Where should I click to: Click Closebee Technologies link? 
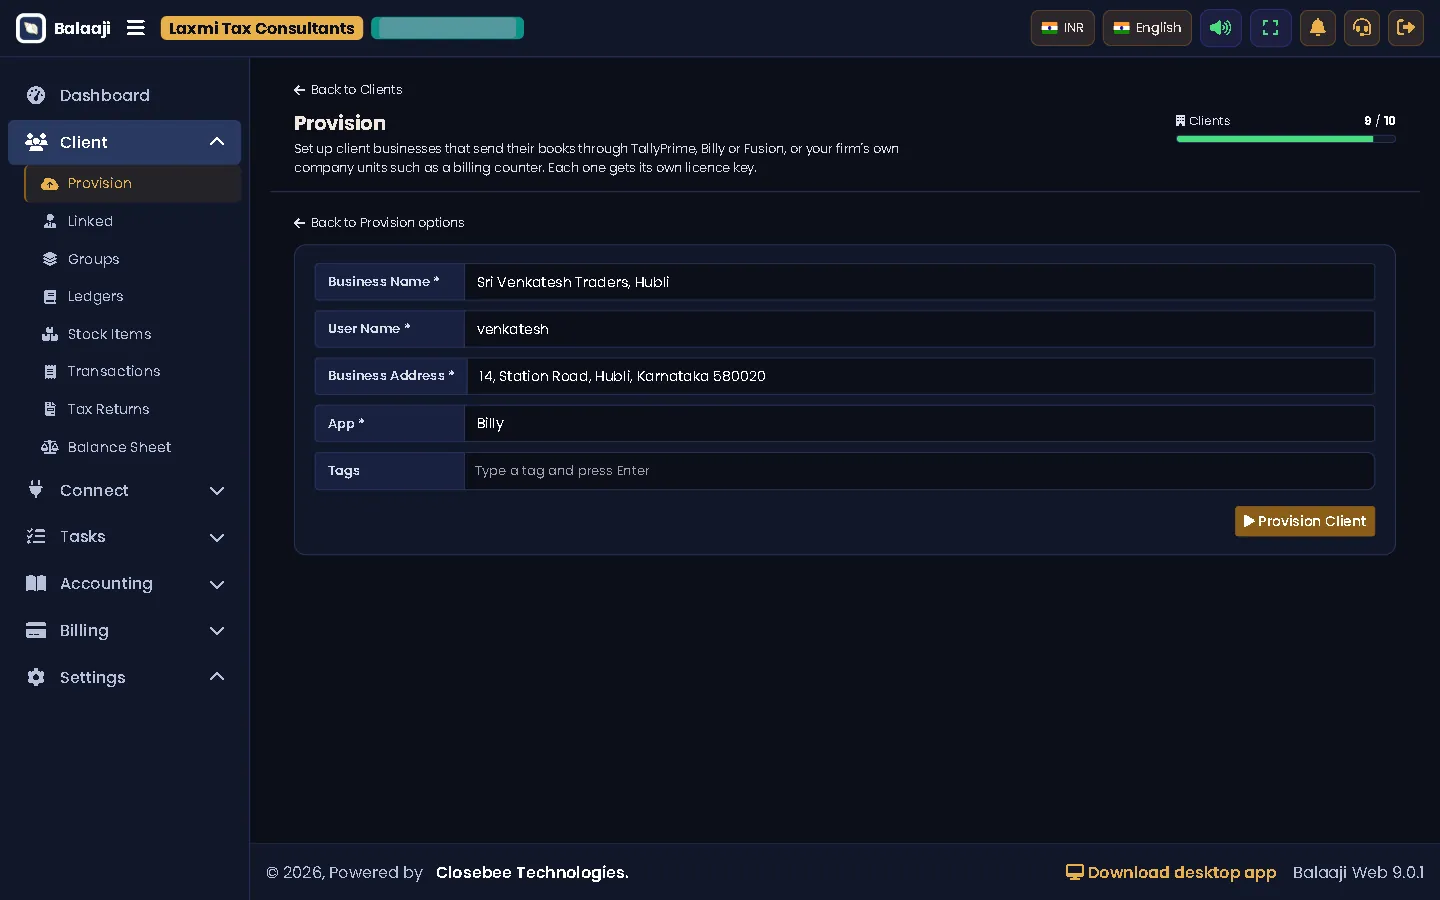[x=532, y=872]
